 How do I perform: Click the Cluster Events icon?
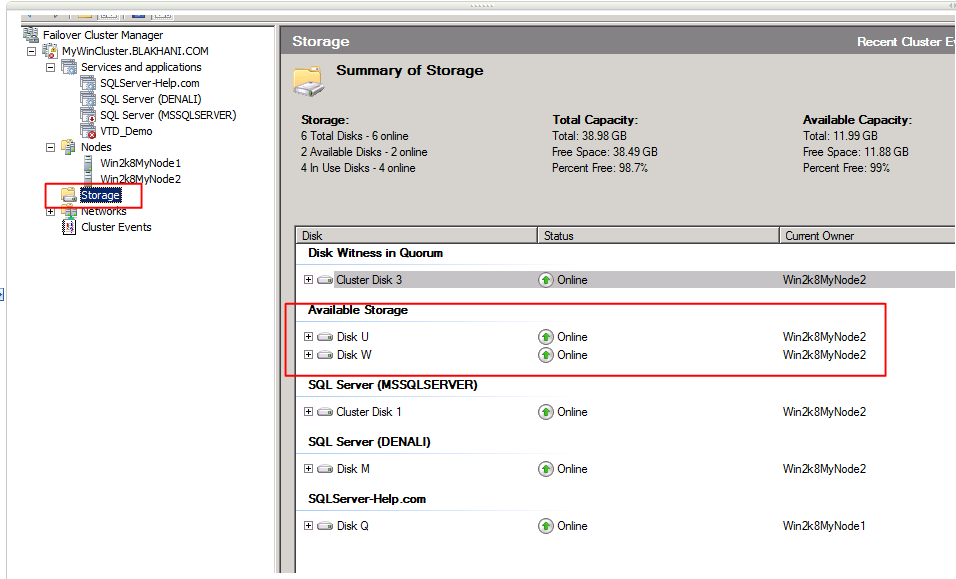coord(68,227)
